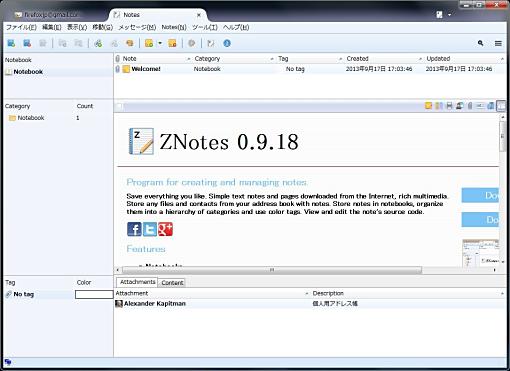The image size is (510, 371).
Task: Click the green circular refresh icon in toolbar
Action: click(98, 43)
